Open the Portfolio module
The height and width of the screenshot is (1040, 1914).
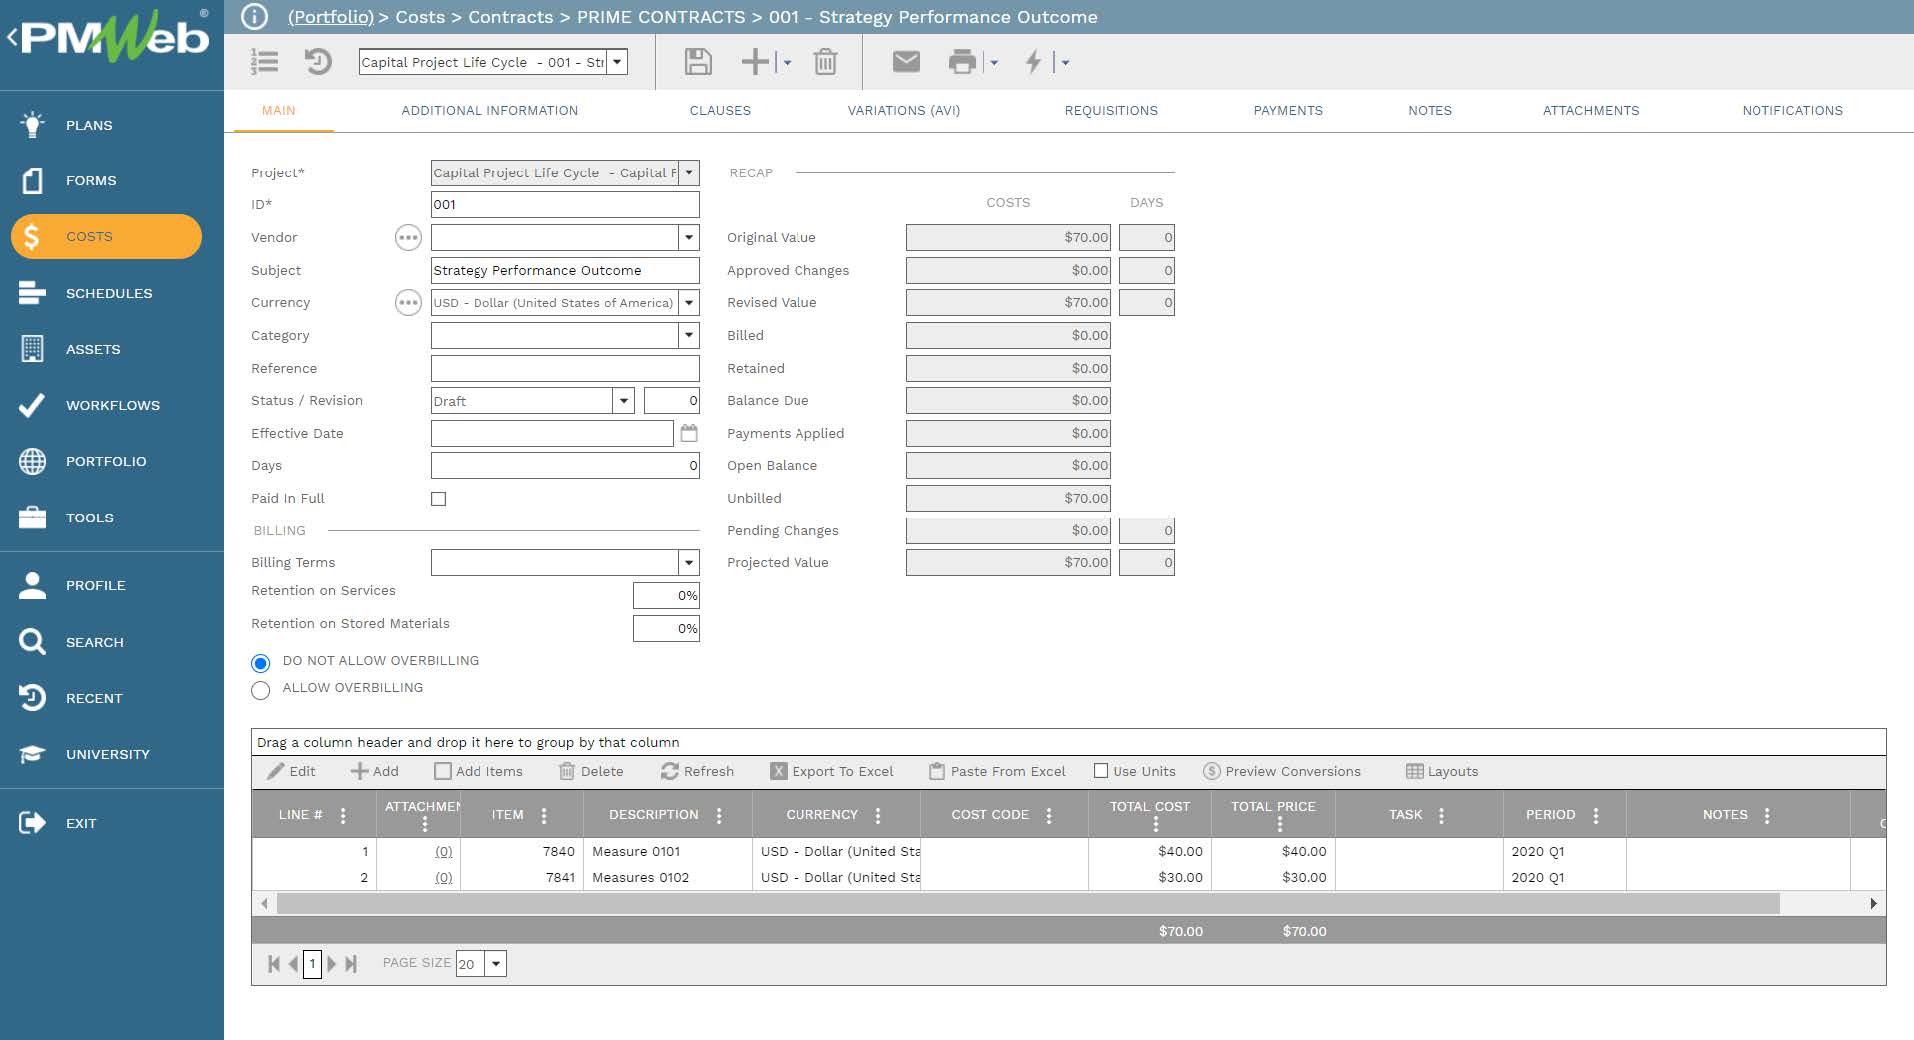click(106, 461)
